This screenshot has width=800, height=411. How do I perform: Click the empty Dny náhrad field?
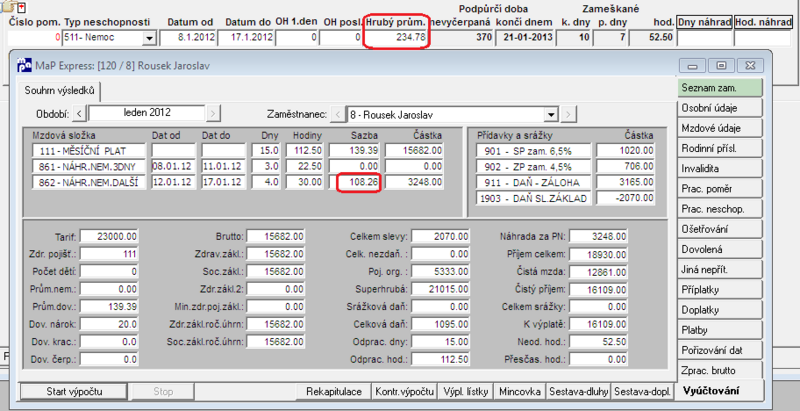tap(704, 38)
